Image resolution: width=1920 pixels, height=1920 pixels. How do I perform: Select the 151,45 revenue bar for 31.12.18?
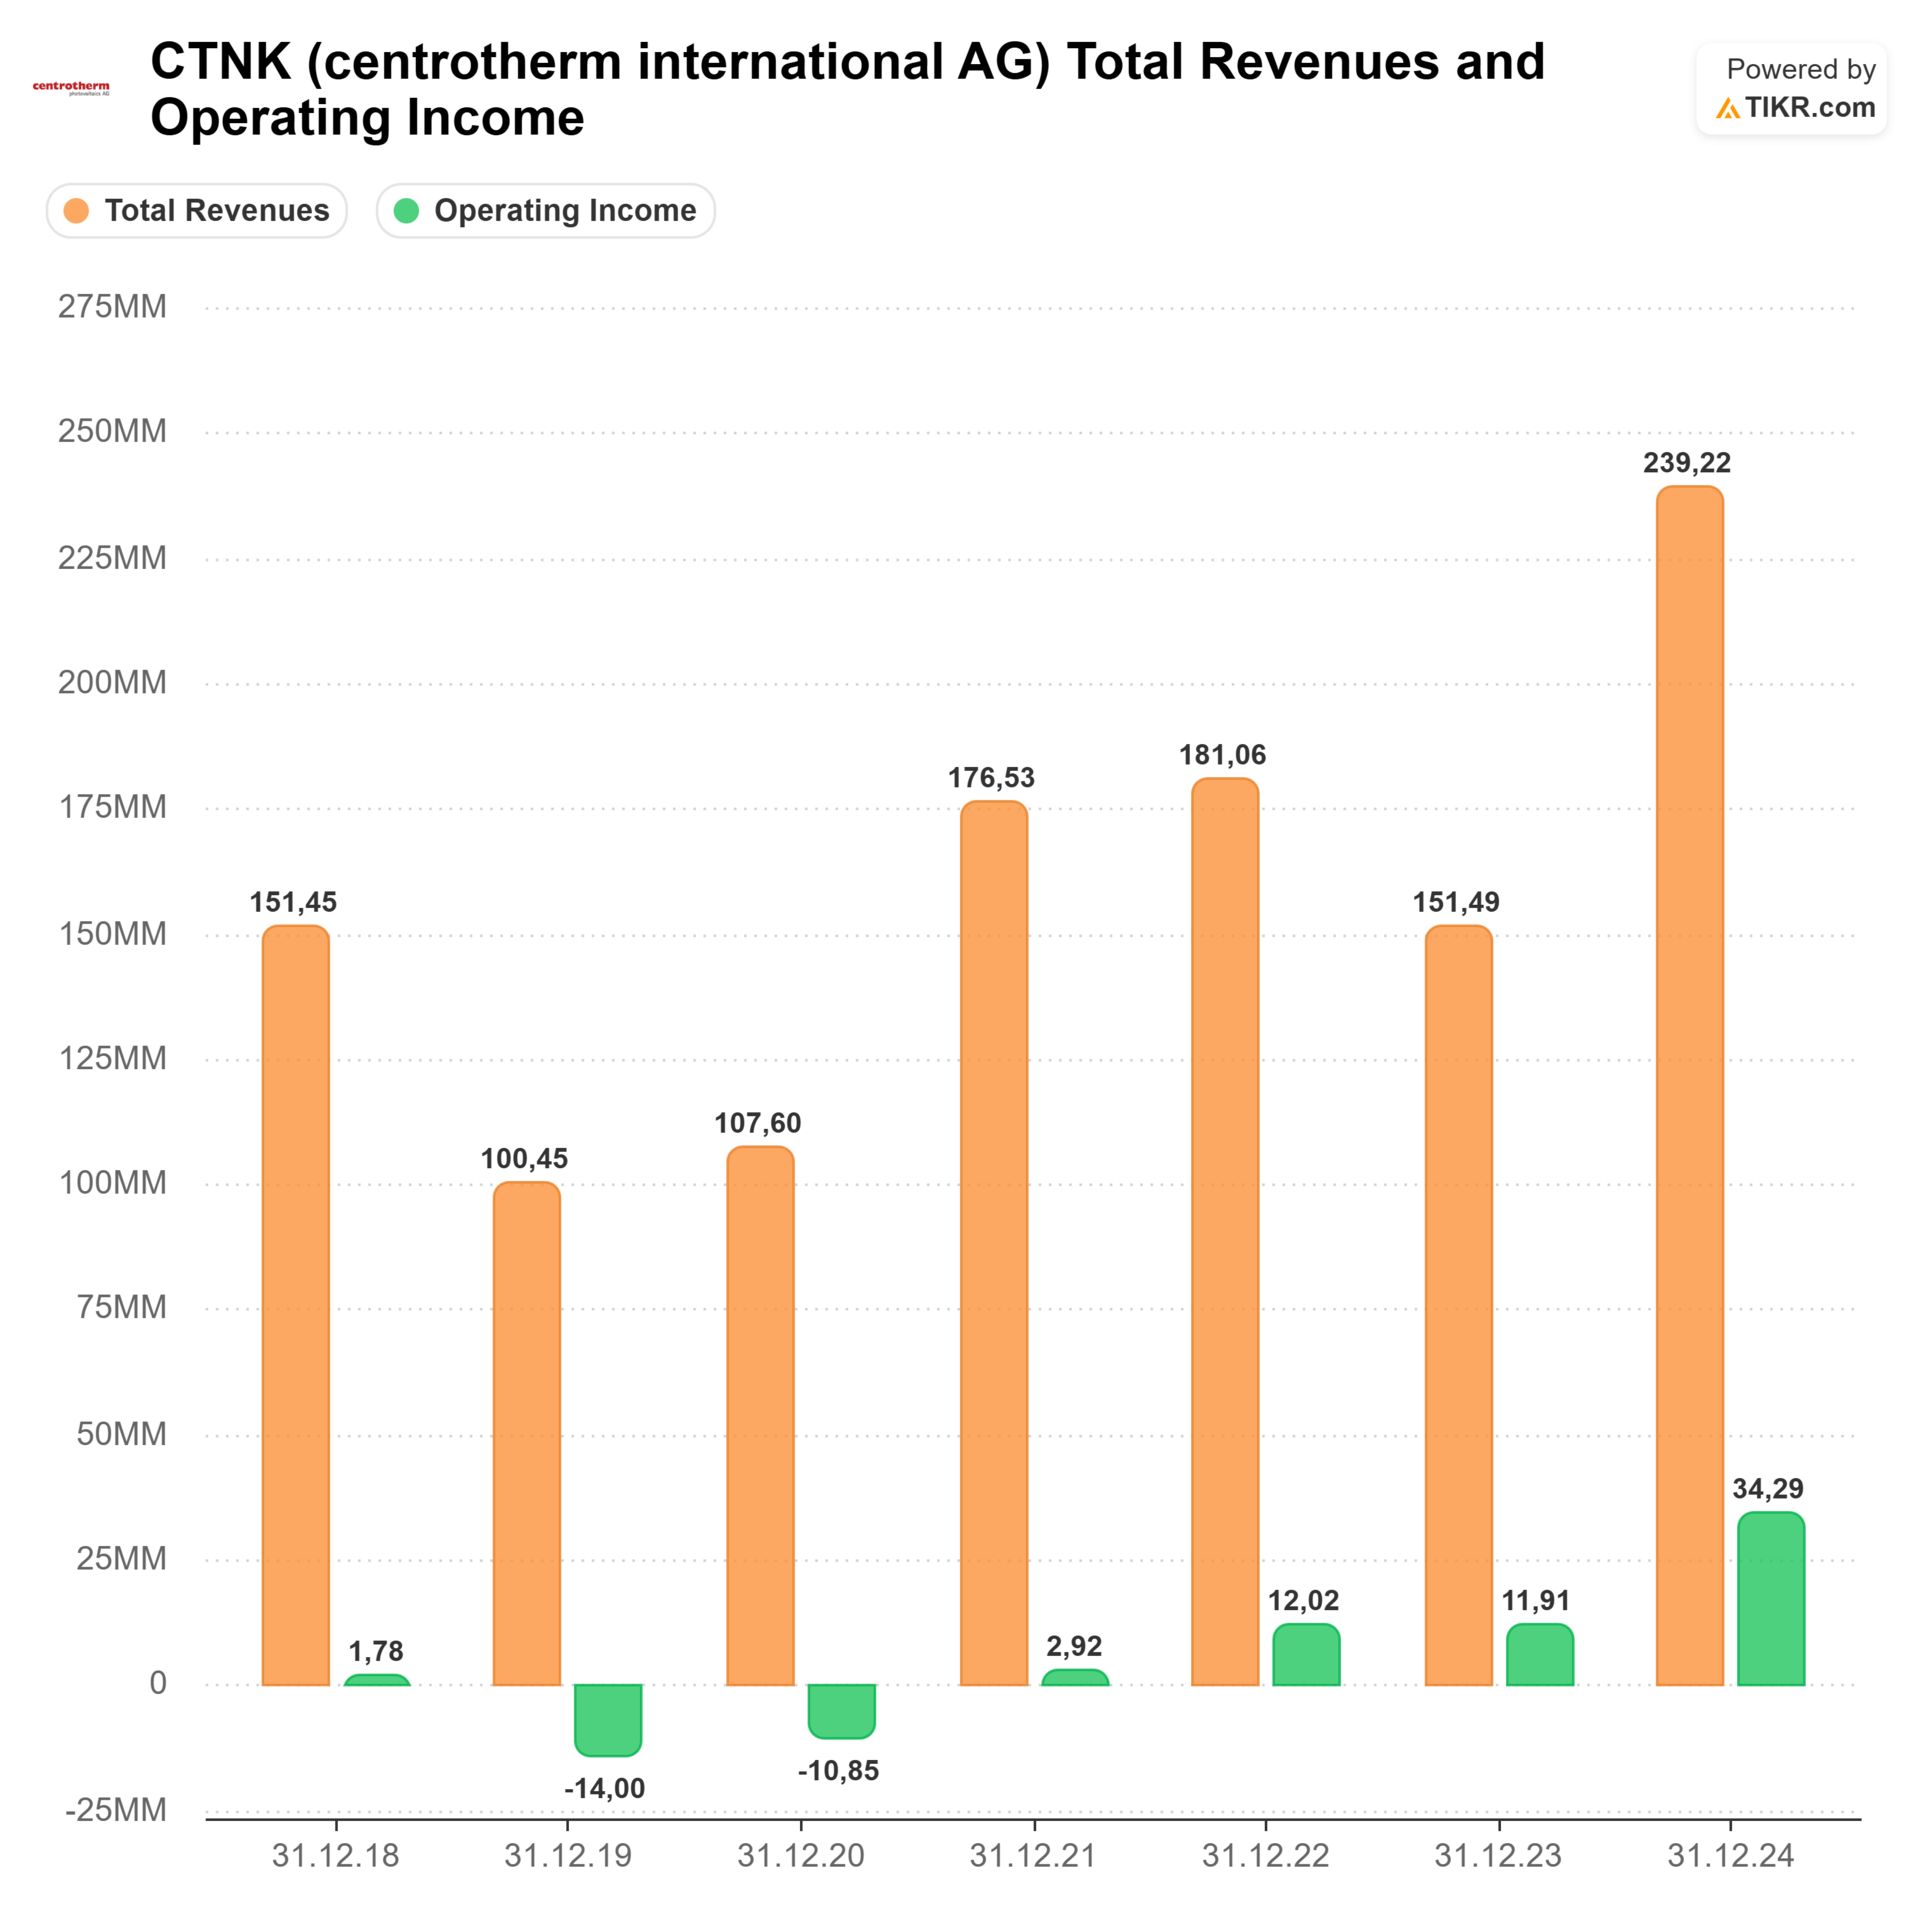point(295,1305)
